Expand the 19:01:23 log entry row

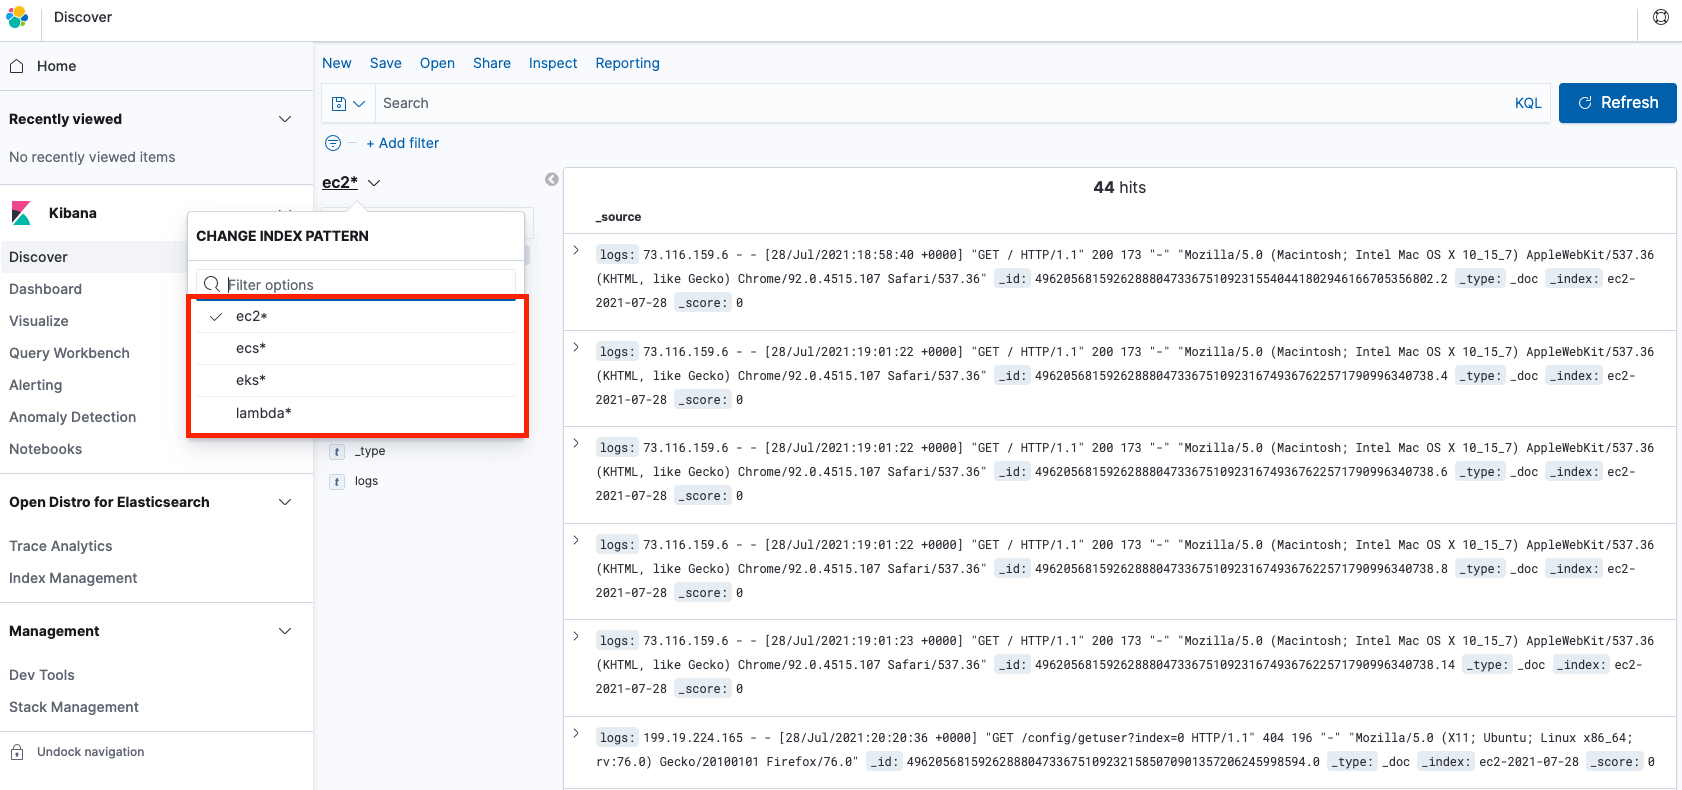(576, 636)
